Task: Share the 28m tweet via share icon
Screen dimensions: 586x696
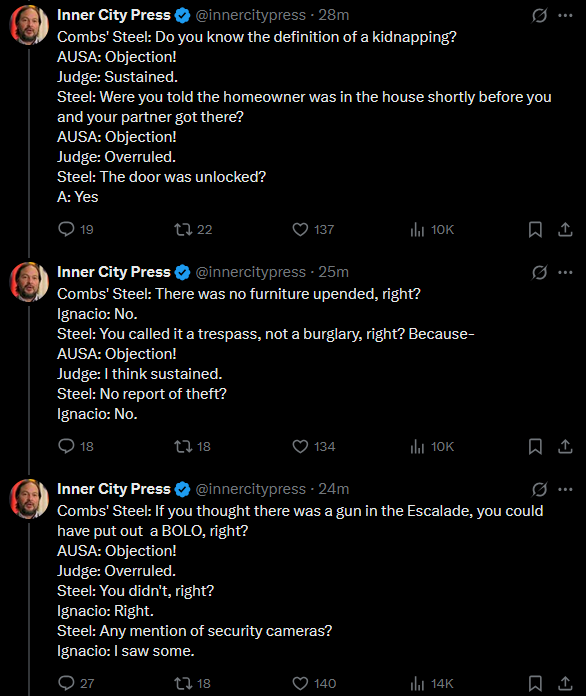Action: pyautogui.click(x=565, y=229)
